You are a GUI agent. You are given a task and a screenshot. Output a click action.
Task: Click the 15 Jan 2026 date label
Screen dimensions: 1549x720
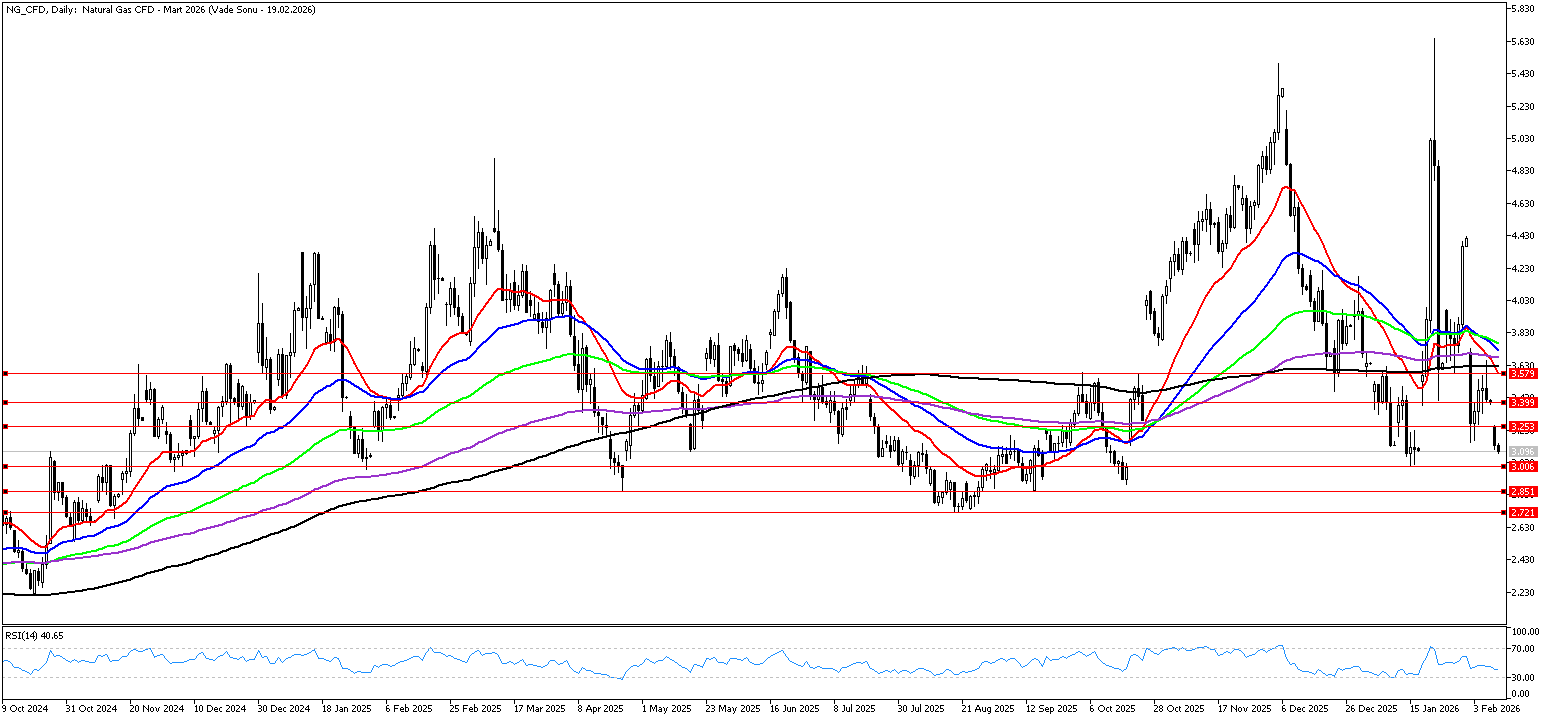[1435, 709]
